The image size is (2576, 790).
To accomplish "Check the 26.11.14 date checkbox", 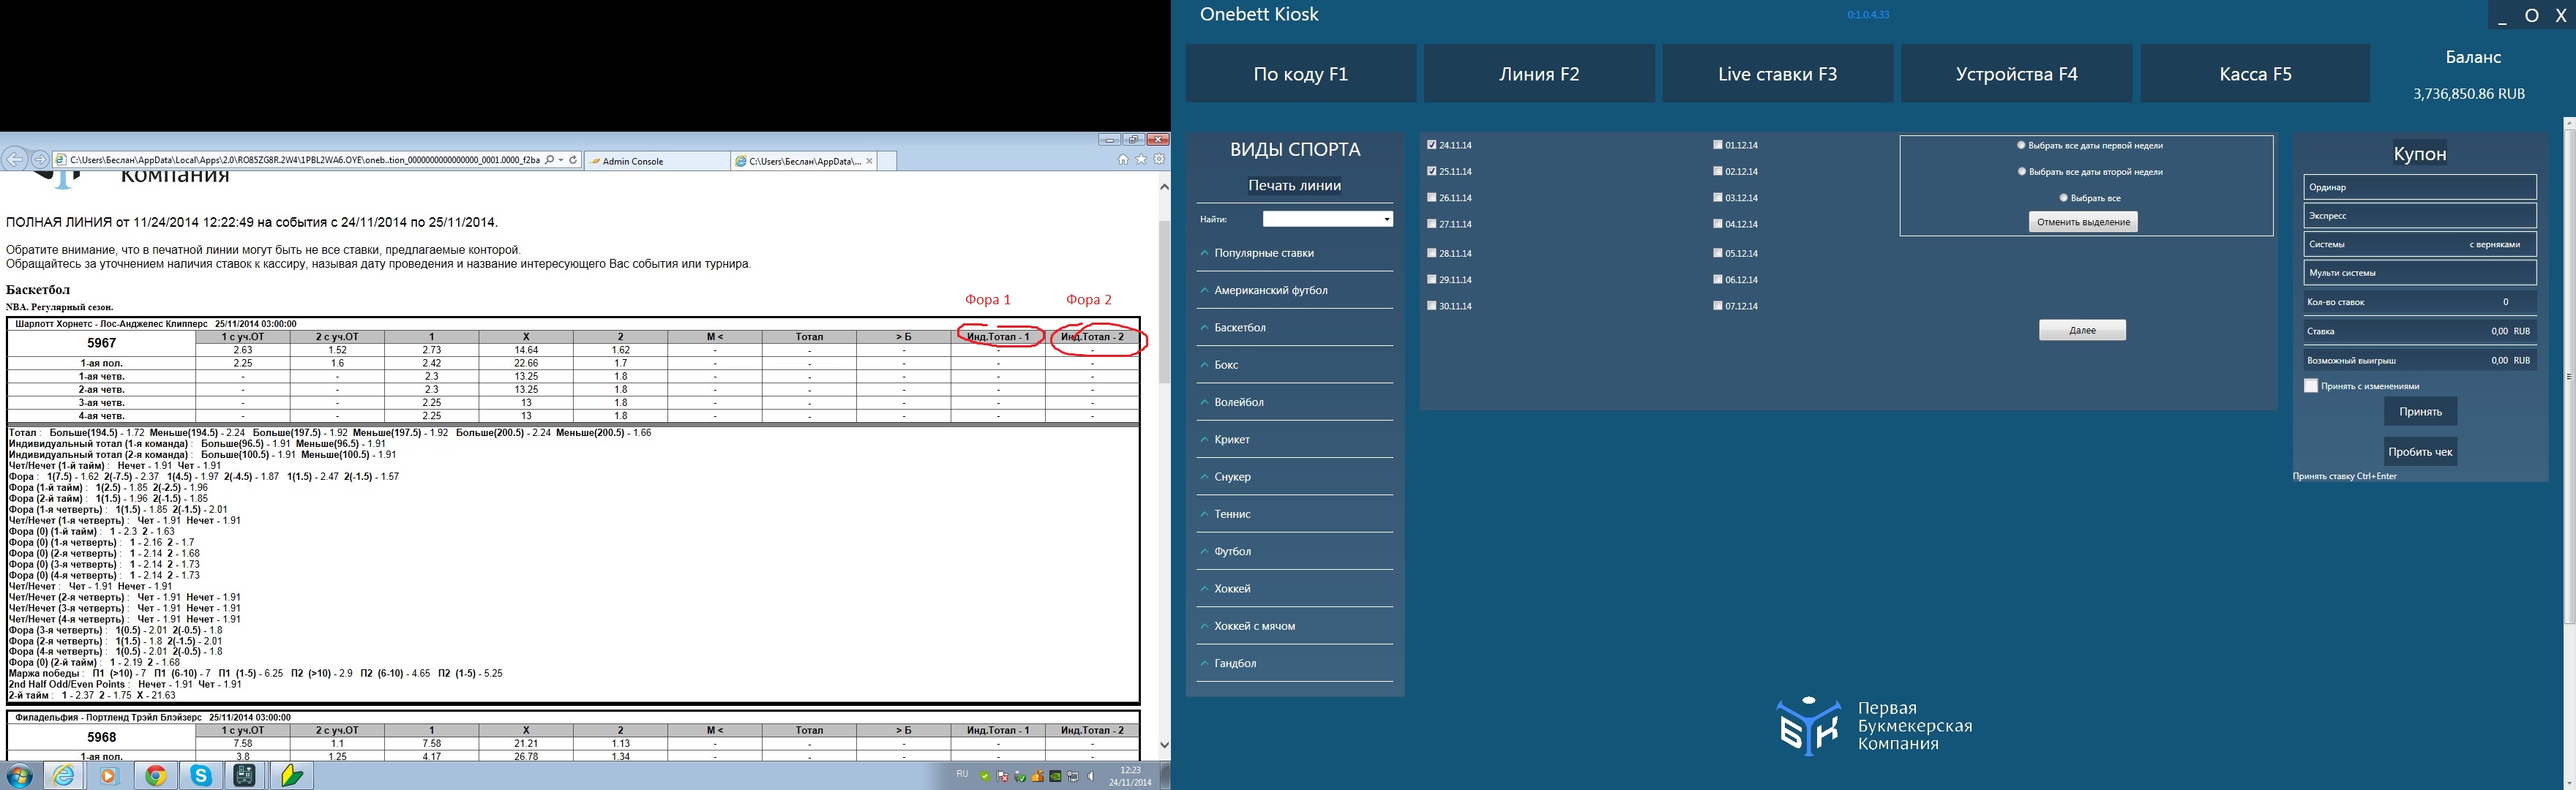I will click(1432, 197).
